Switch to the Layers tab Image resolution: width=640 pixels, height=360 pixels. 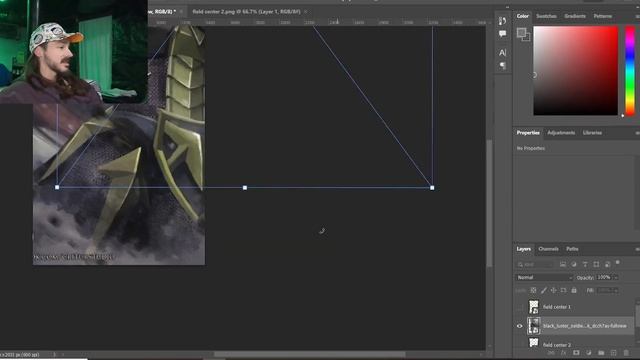(x=523, y=249)
